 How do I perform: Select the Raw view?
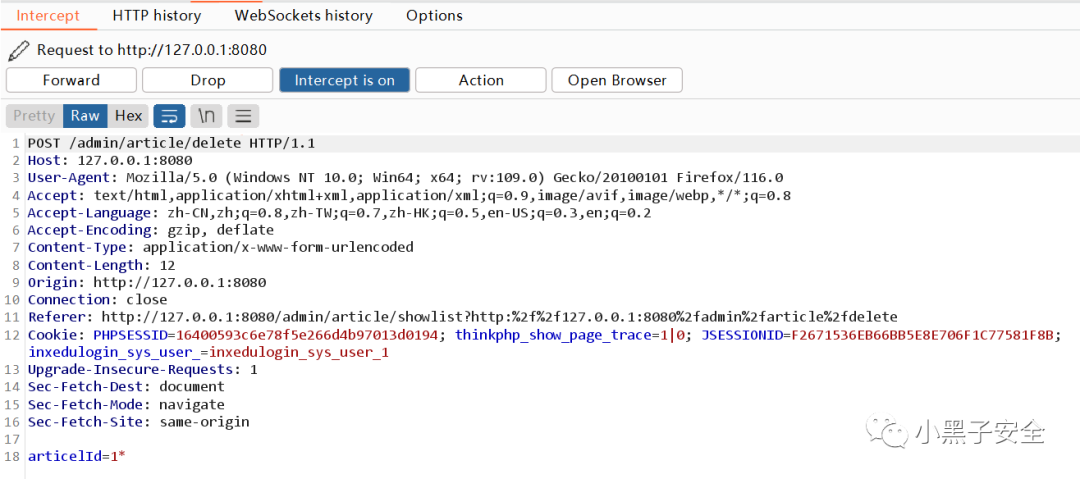tap(85, 116)
